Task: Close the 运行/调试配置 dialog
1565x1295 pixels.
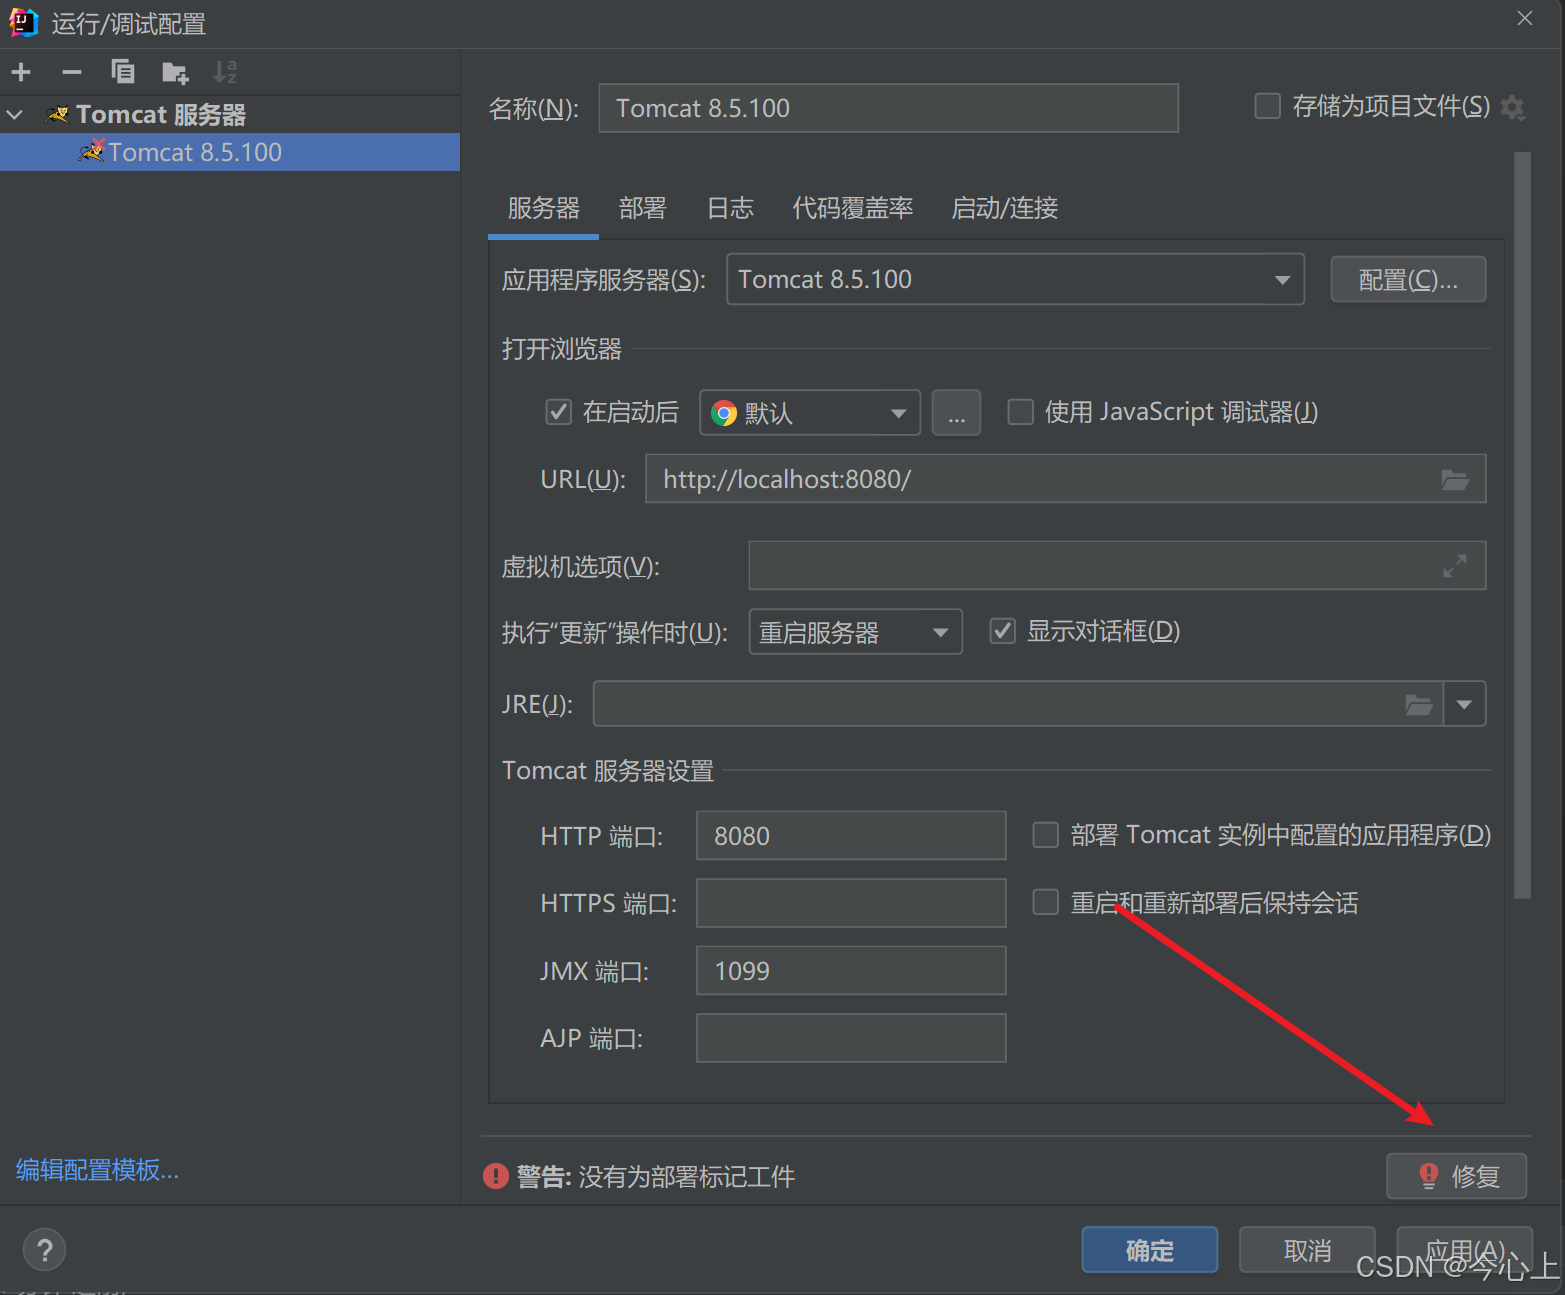Action: (x=1525, y=18)
